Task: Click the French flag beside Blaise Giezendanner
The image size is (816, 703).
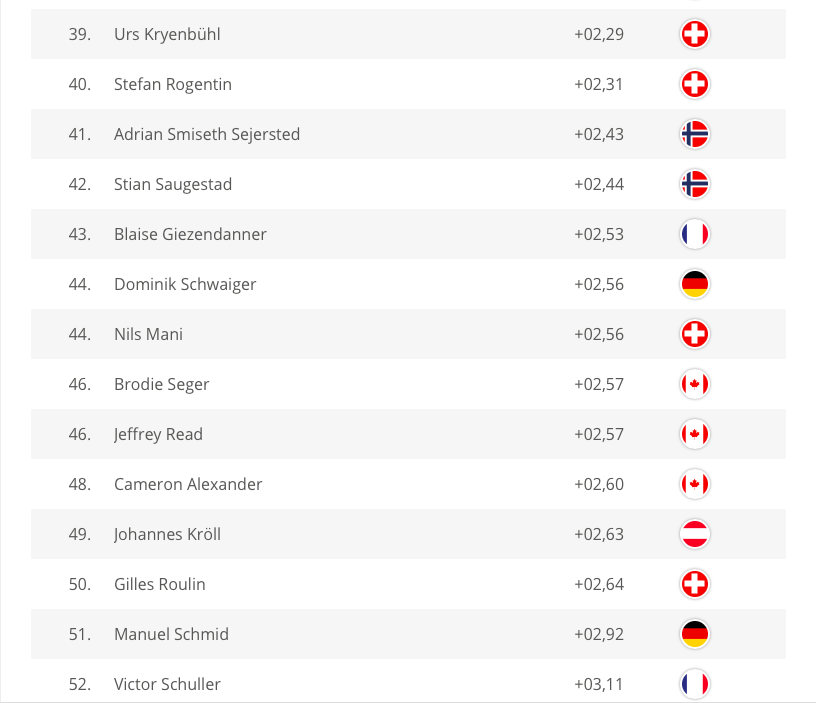Action: pos(694,234)
